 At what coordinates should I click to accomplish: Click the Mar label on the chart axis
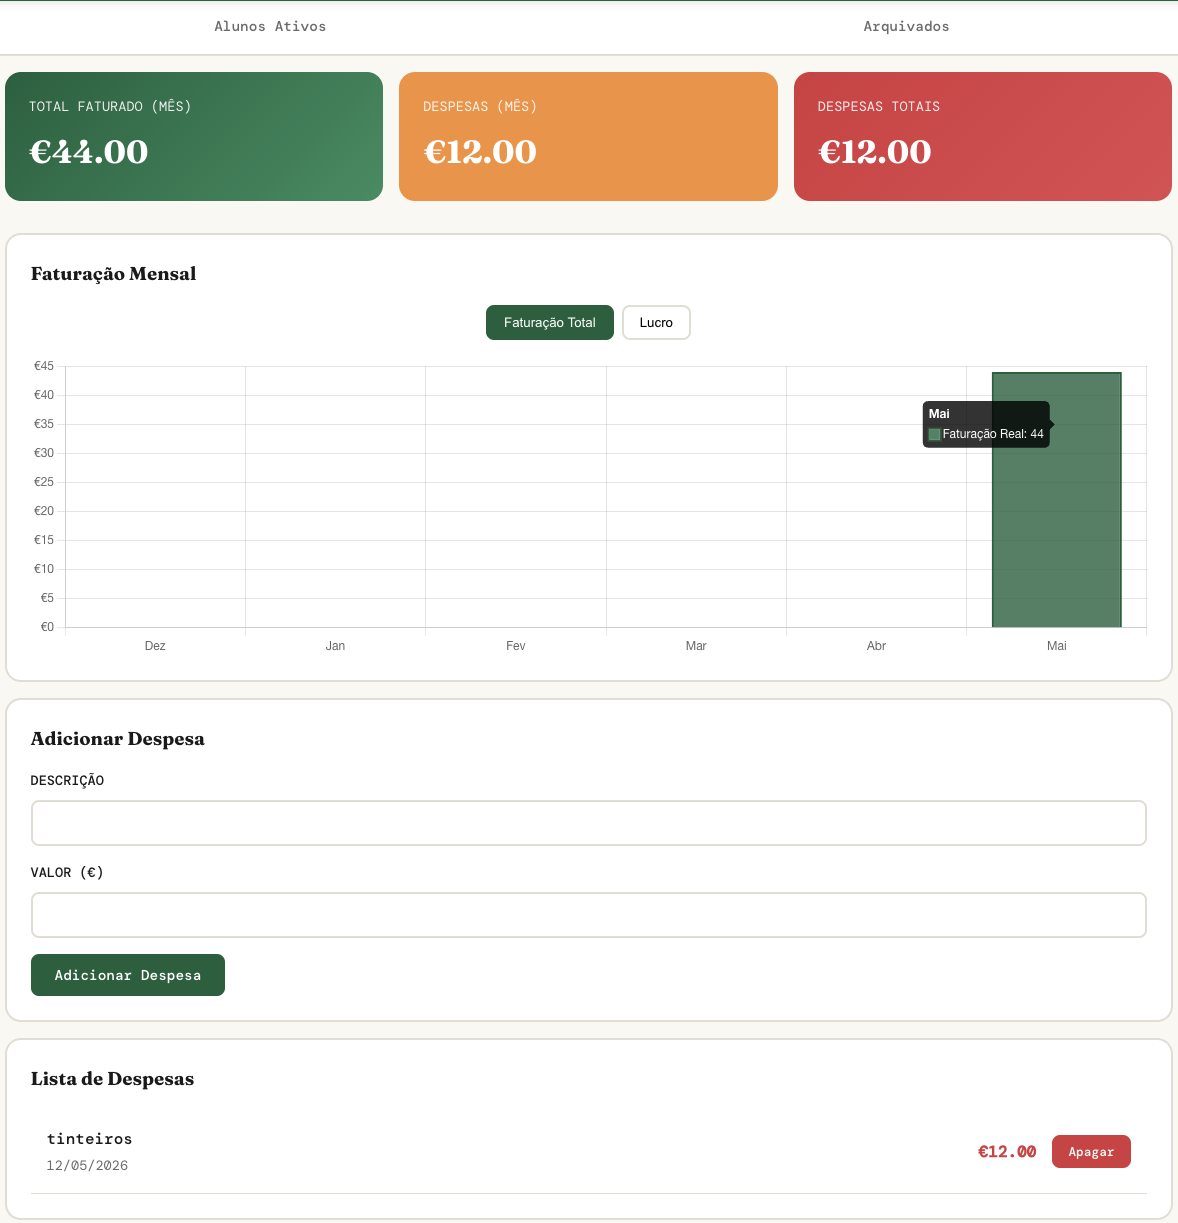(x=696, y=646)
